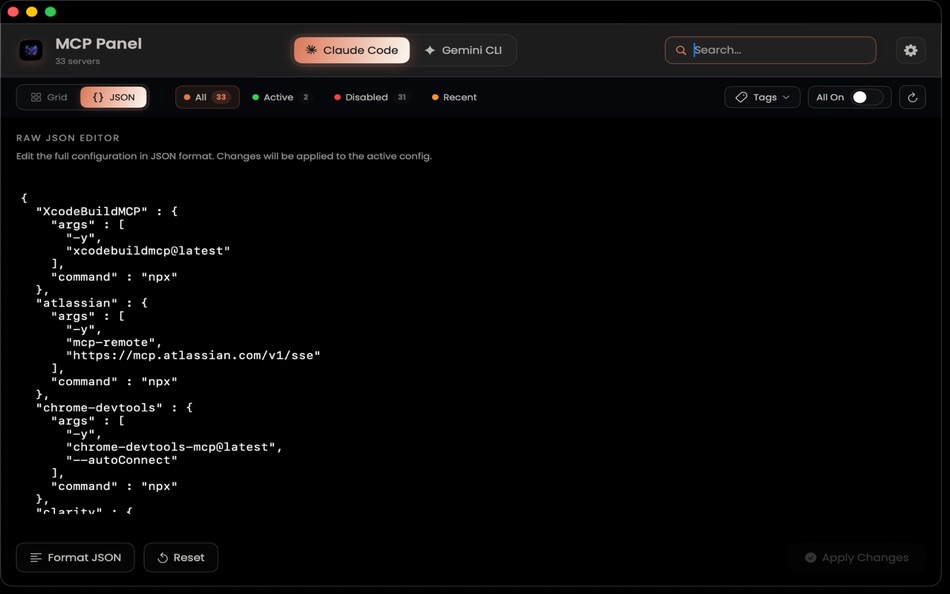This screenshot has width=950, height=594.
Task: Click the MCP Panel app logo
Action: (31, 50)
